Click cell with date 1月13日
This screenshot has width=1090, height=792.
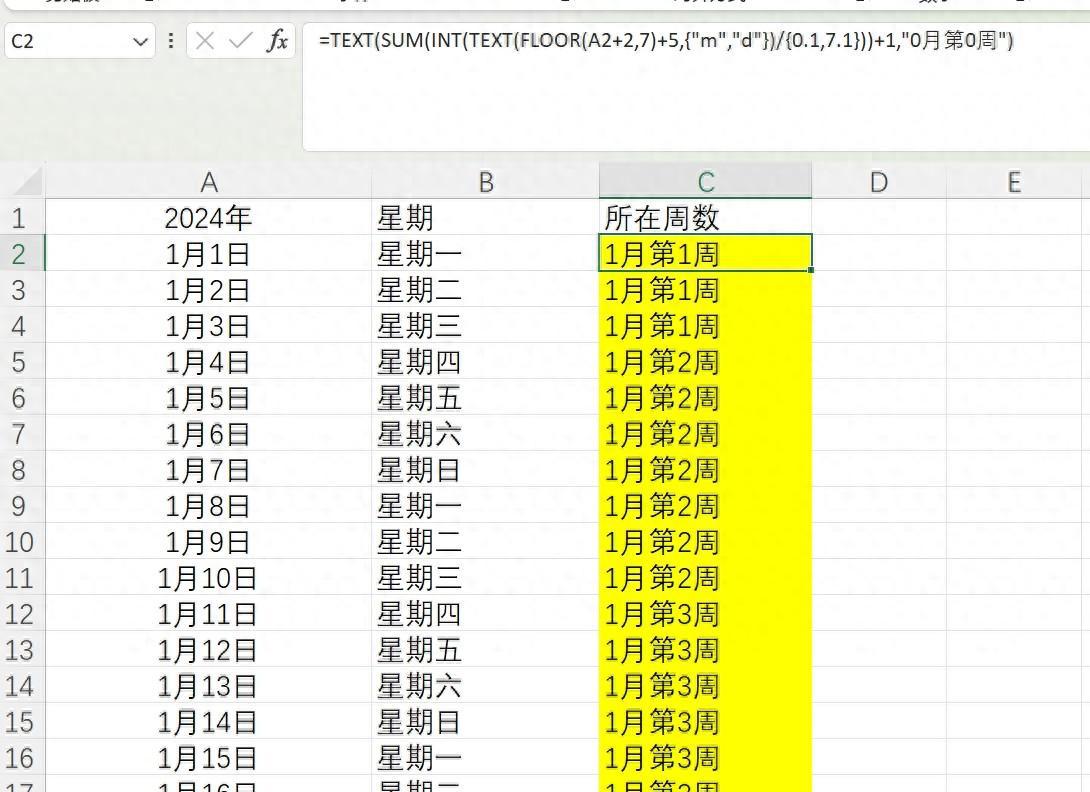(x=209, y=686)
